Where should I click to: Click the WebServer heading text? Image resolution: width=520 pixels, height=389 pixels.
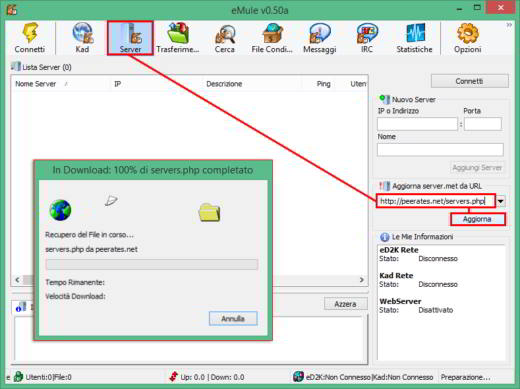click(400, 301)
